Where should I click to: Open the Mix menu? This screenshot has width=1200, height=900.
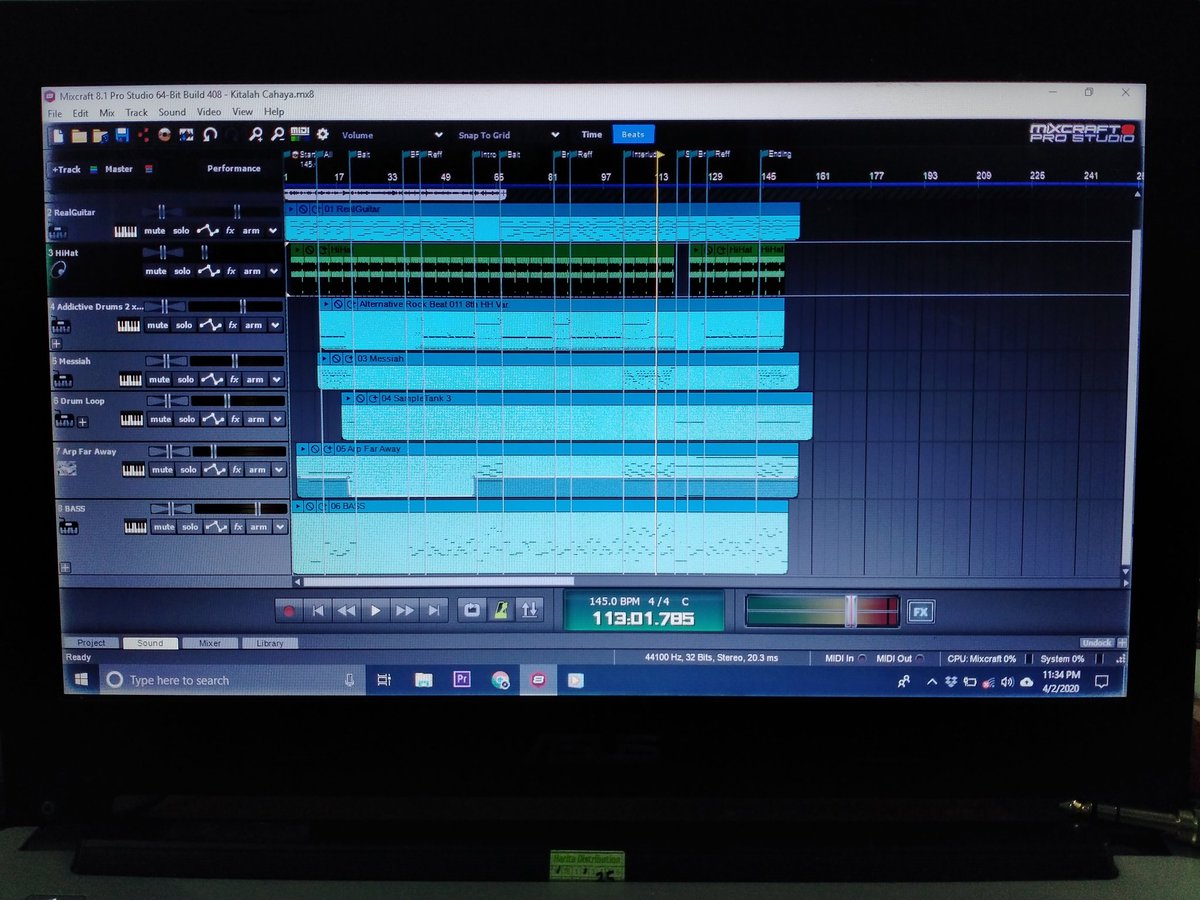point(106,112)
